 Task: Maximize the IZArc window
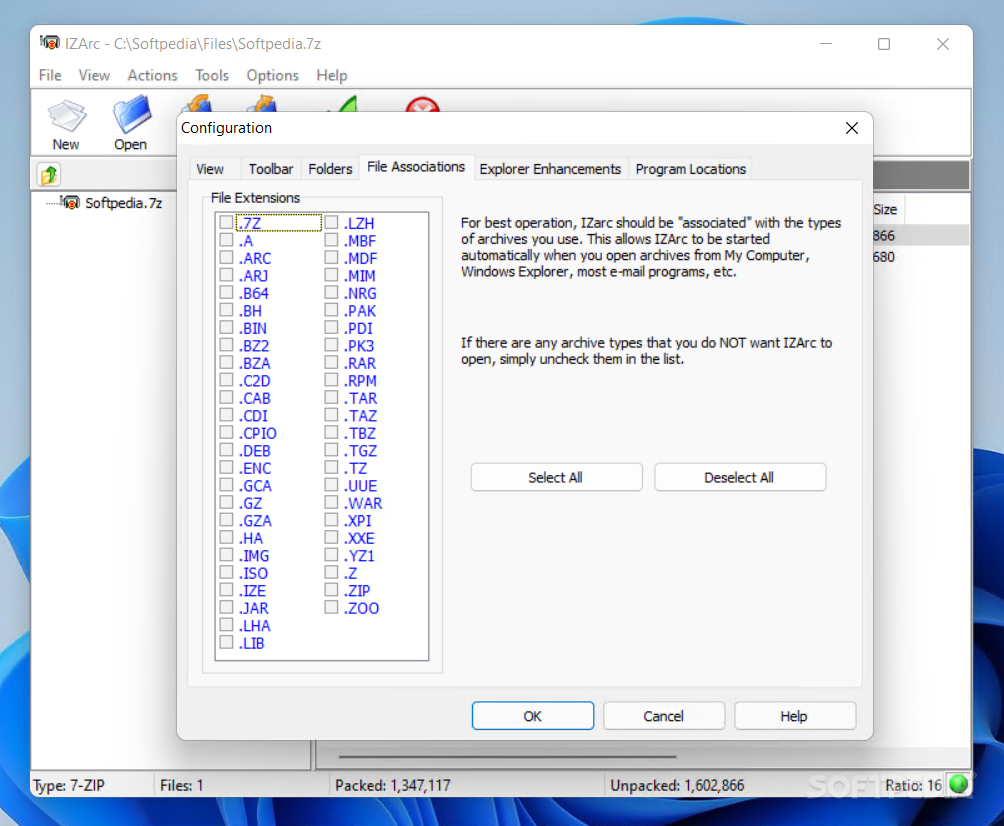pyautogui.click(x=884, y=44)
